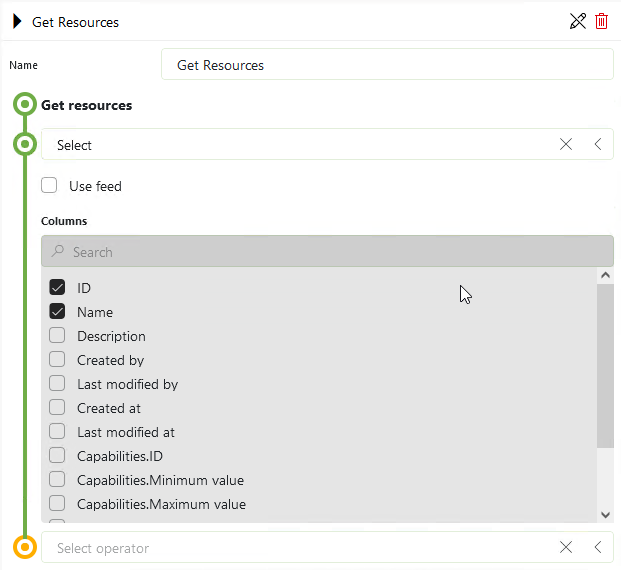Open the Select operator chevron at bottom
The image size is (621, 570).
[598, 547]
